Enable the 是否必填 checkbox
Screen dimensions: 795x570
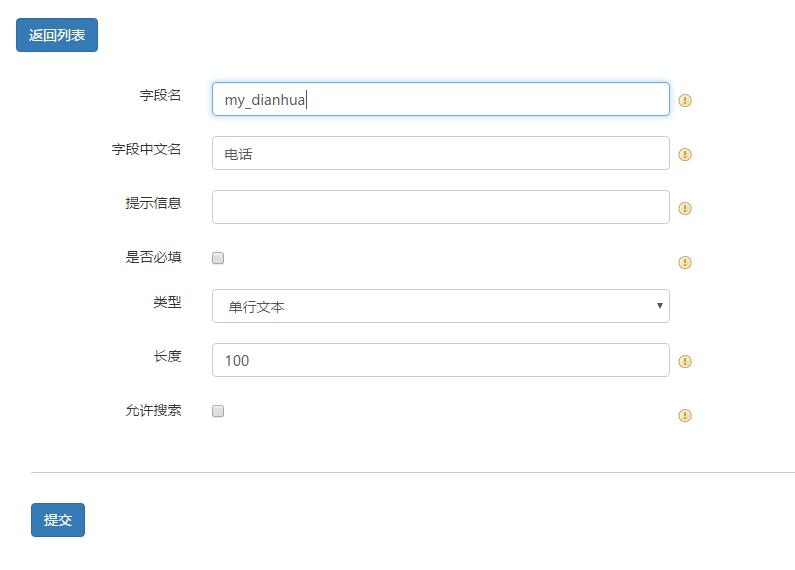click(x=218, y=258)
